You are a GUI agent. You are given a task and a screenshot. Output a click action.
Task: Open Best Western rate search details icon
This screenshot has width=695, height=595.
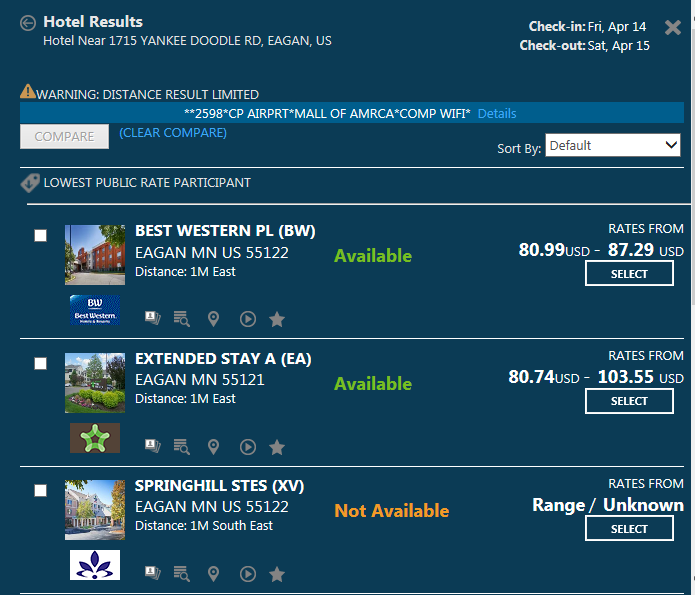(182, 319)
